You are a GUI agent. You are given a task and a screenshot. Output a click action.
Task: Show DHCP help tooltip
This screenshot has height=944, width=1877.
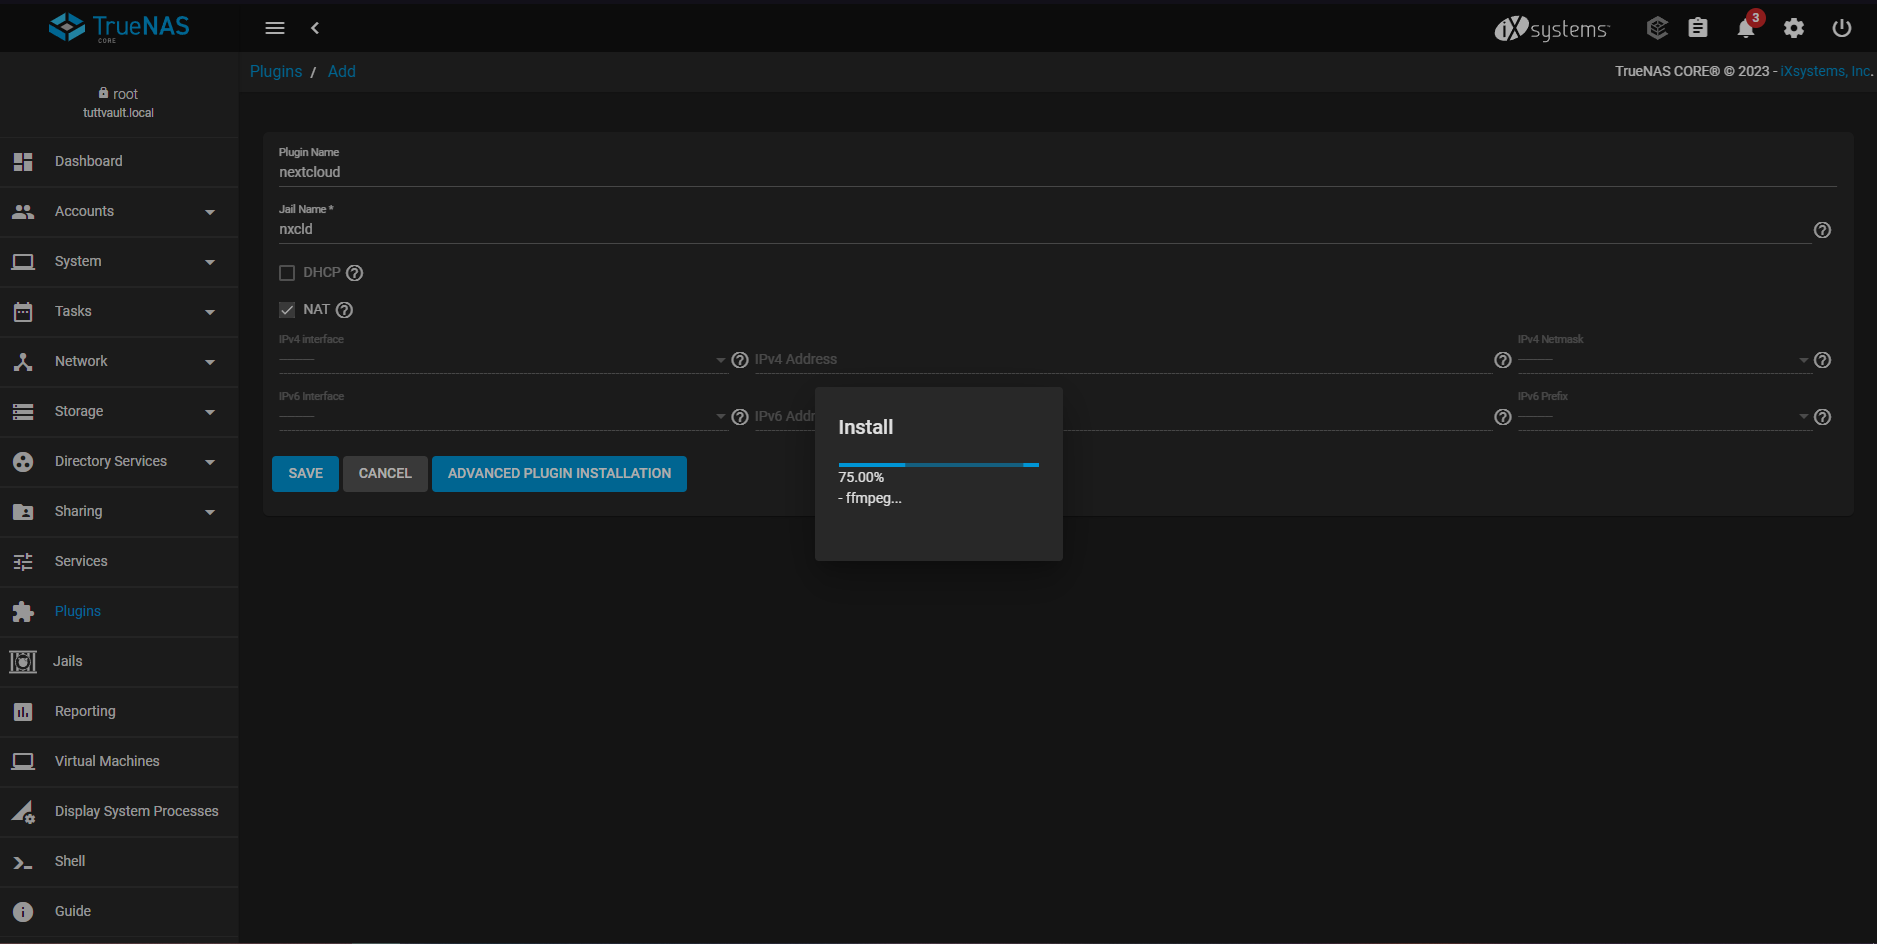click(354, 273)
